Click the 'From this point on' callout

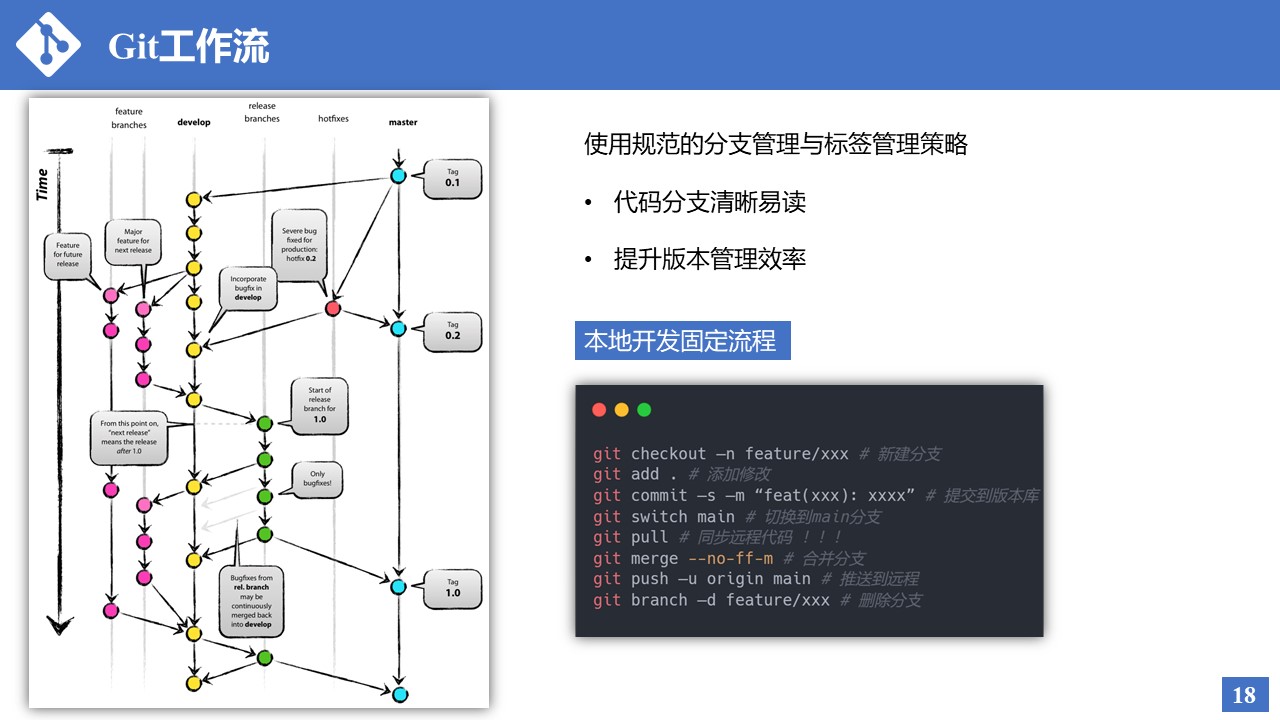click(128, 438)
